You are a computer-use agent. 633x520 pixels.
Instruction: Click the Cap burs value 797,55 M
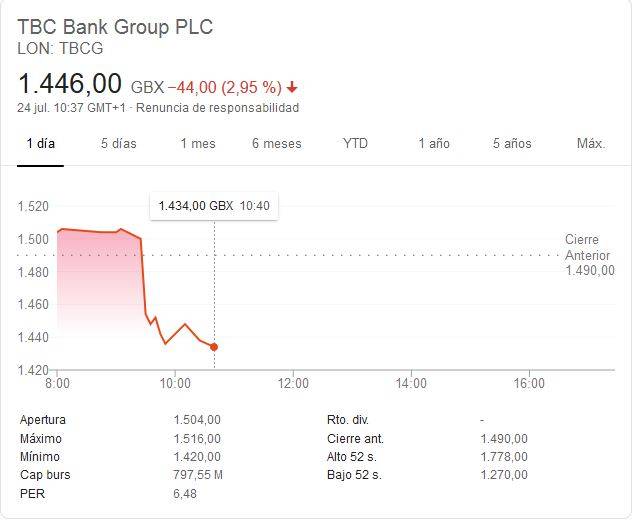pos(198,475)
